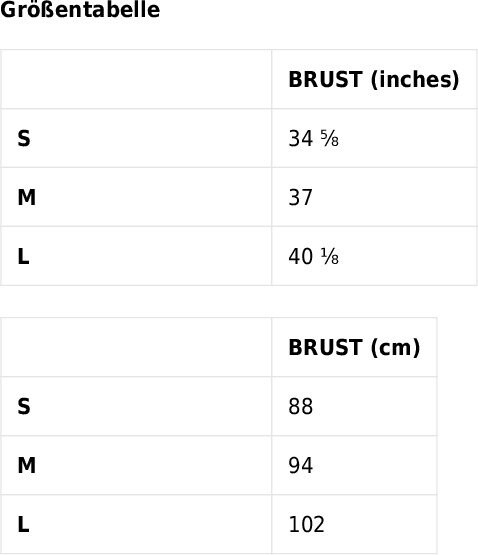Select the fraction ⅛ next to 40
The image size is (478, 555).
pos(330,257)
